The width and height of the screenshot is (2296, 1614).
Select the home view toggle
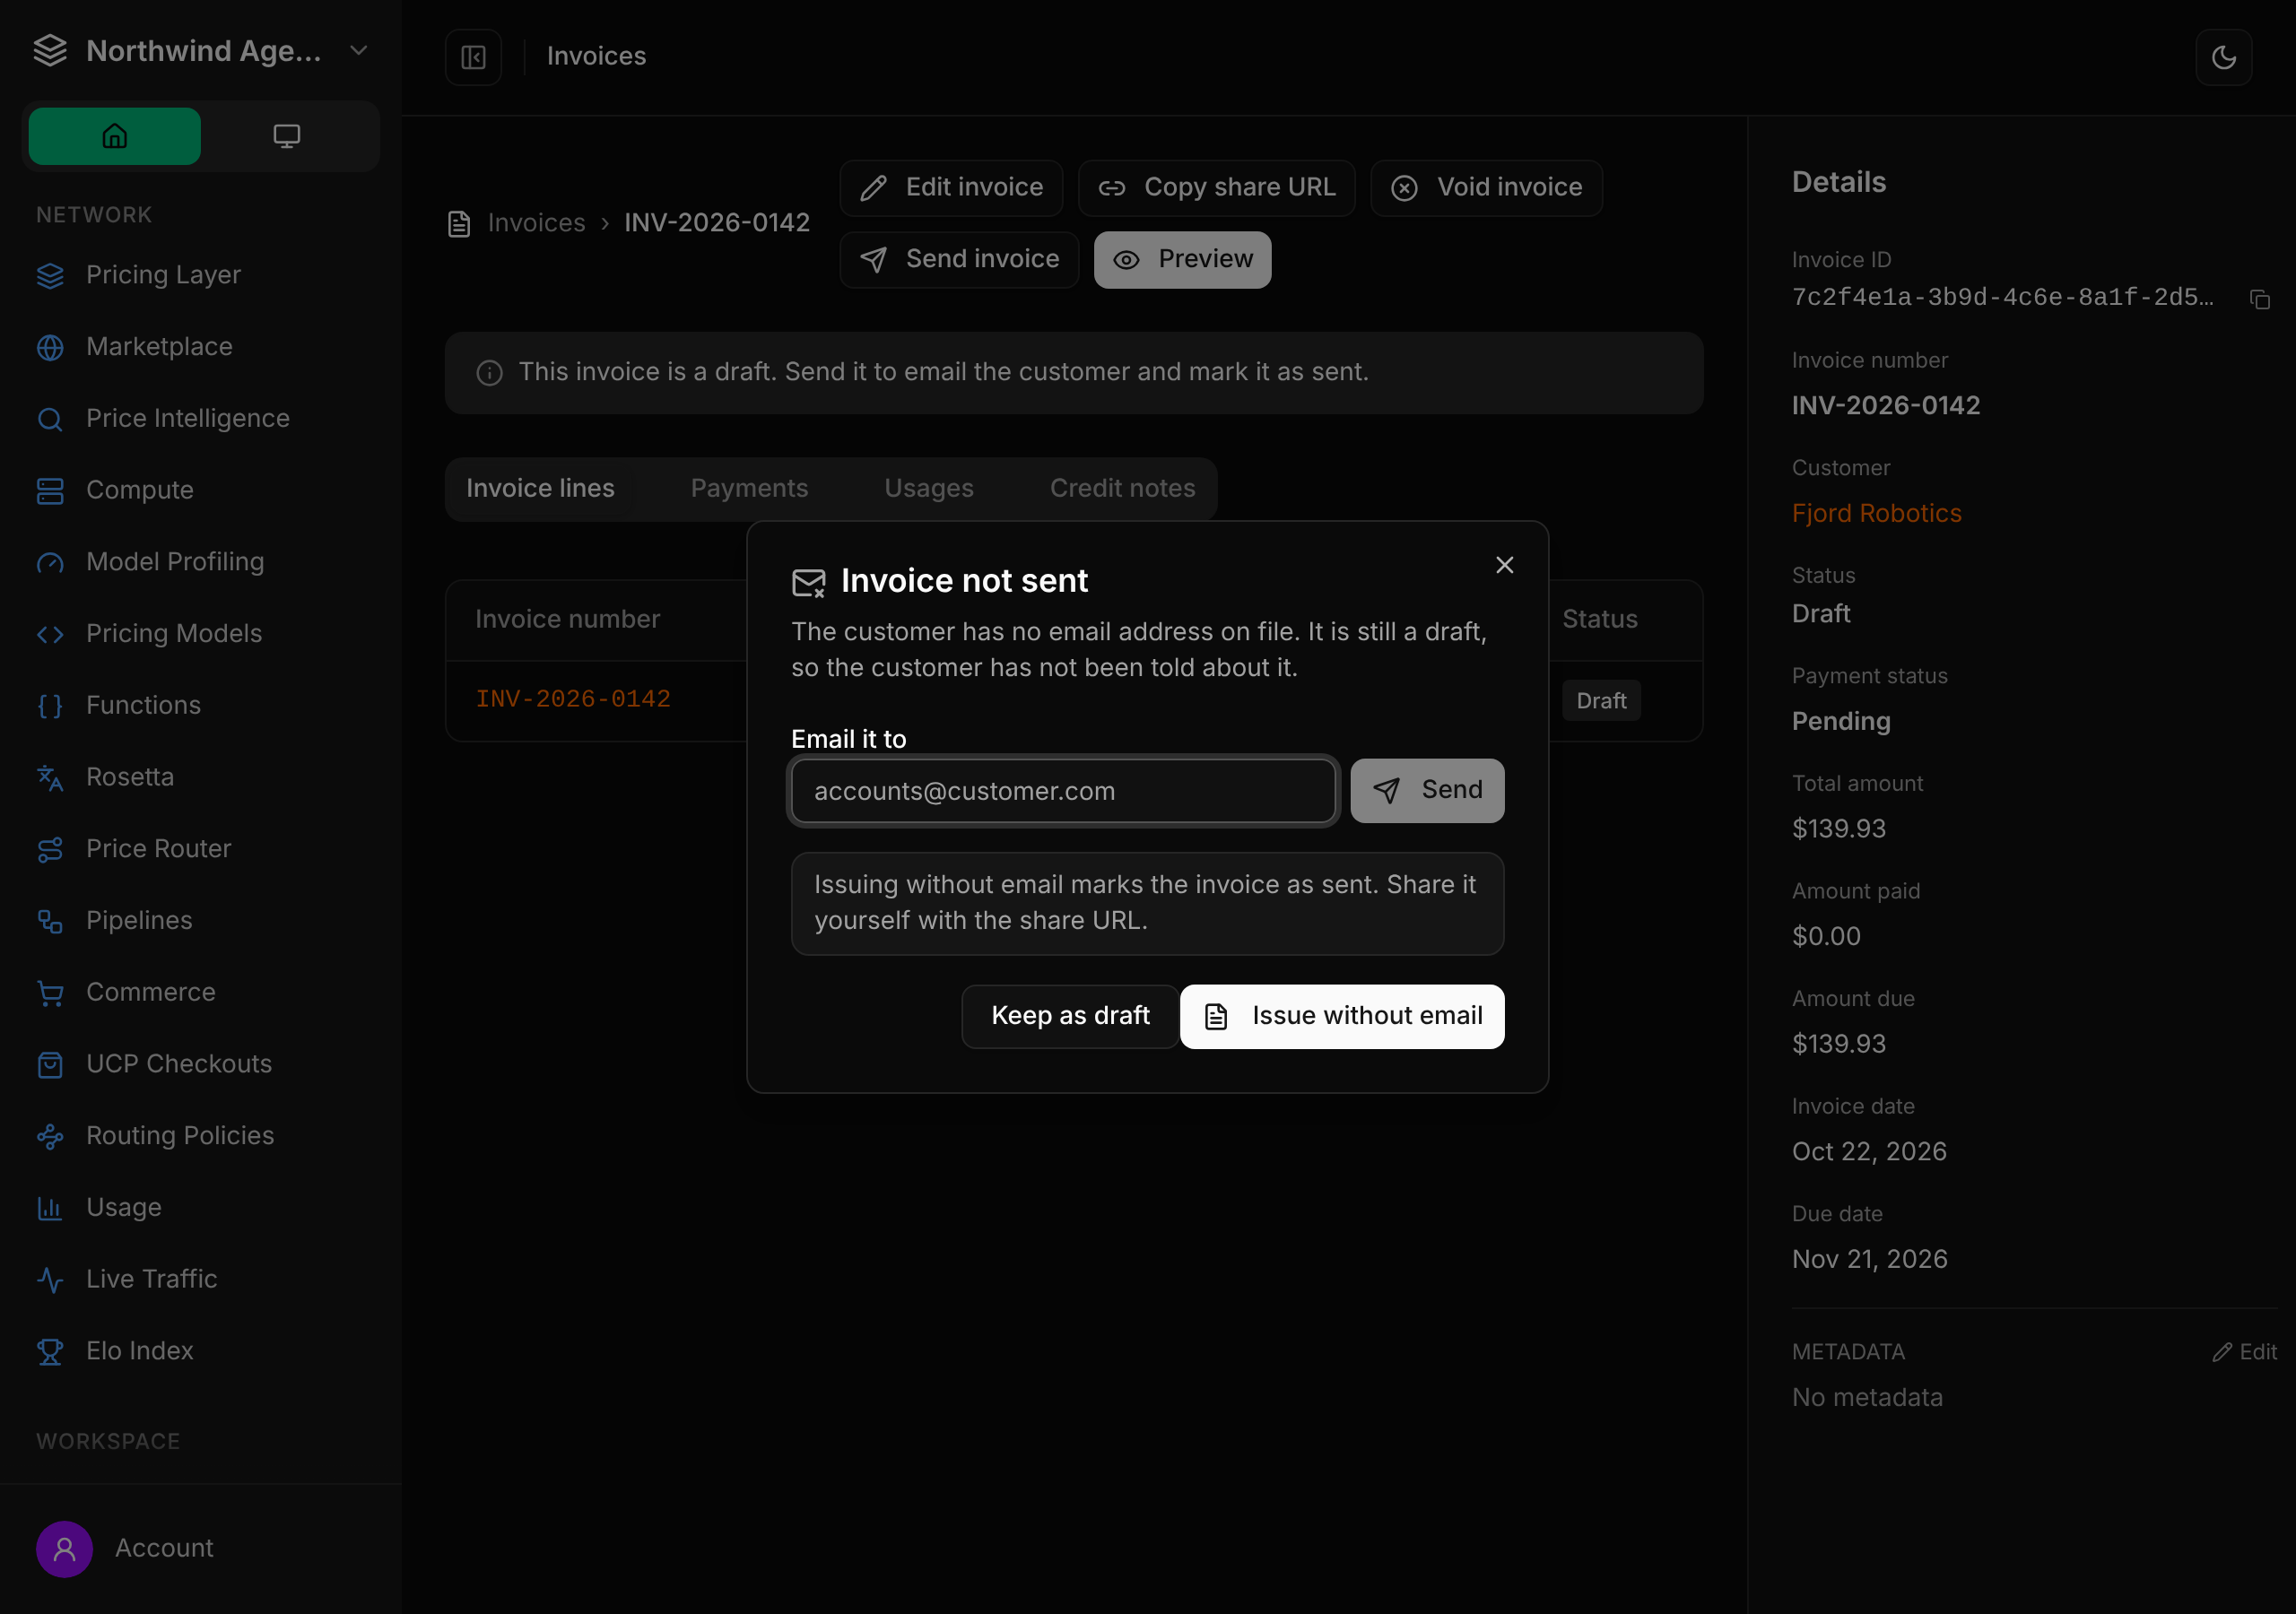click(115, 136)
